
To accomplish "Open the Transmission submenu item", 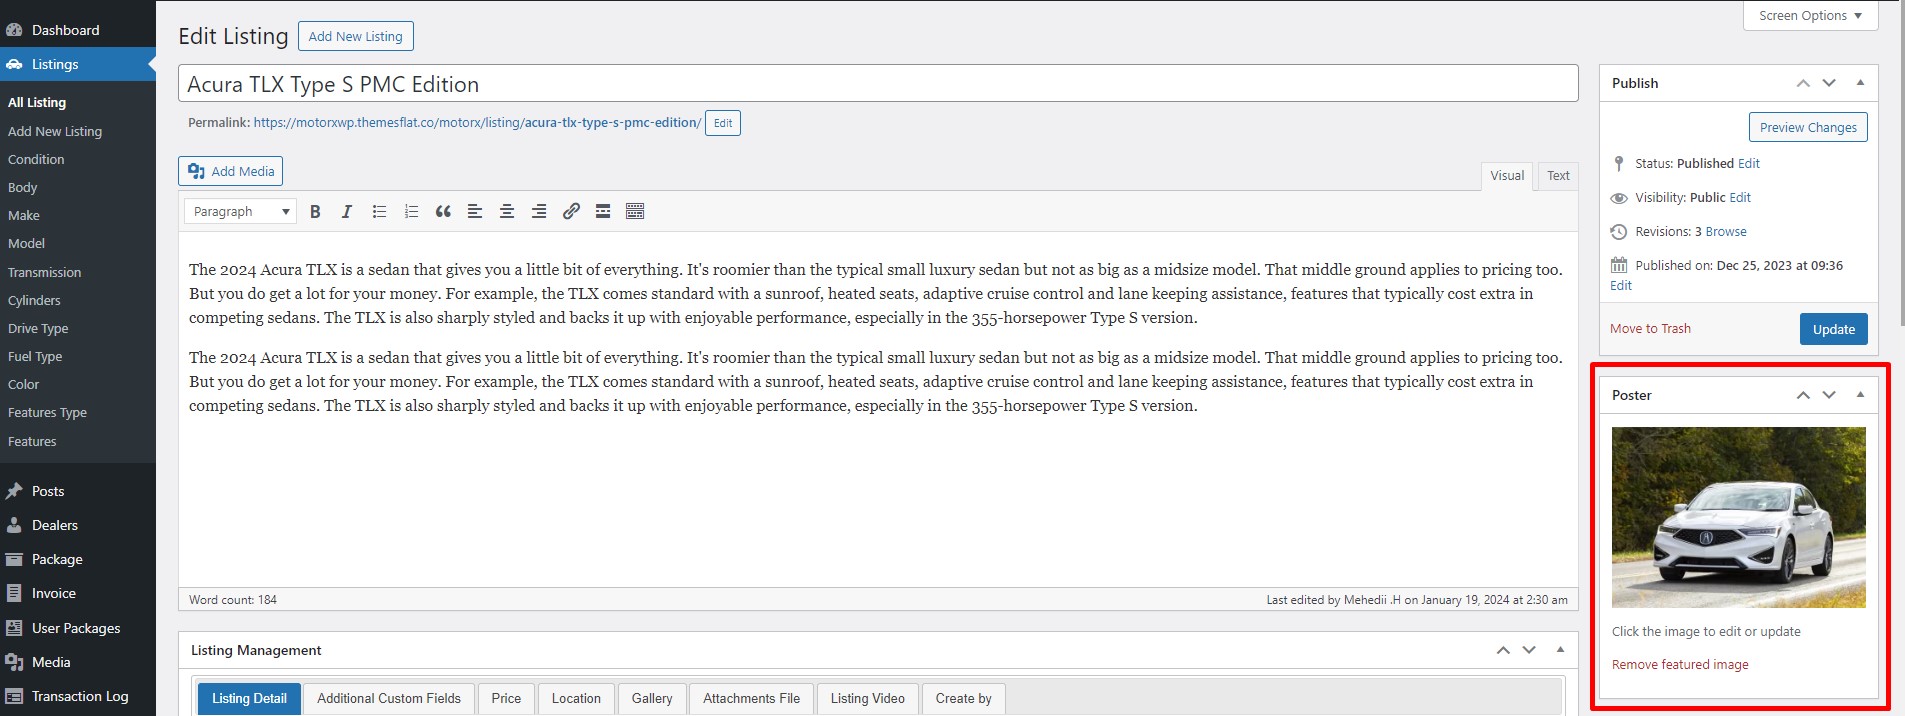I will point(44,272).
